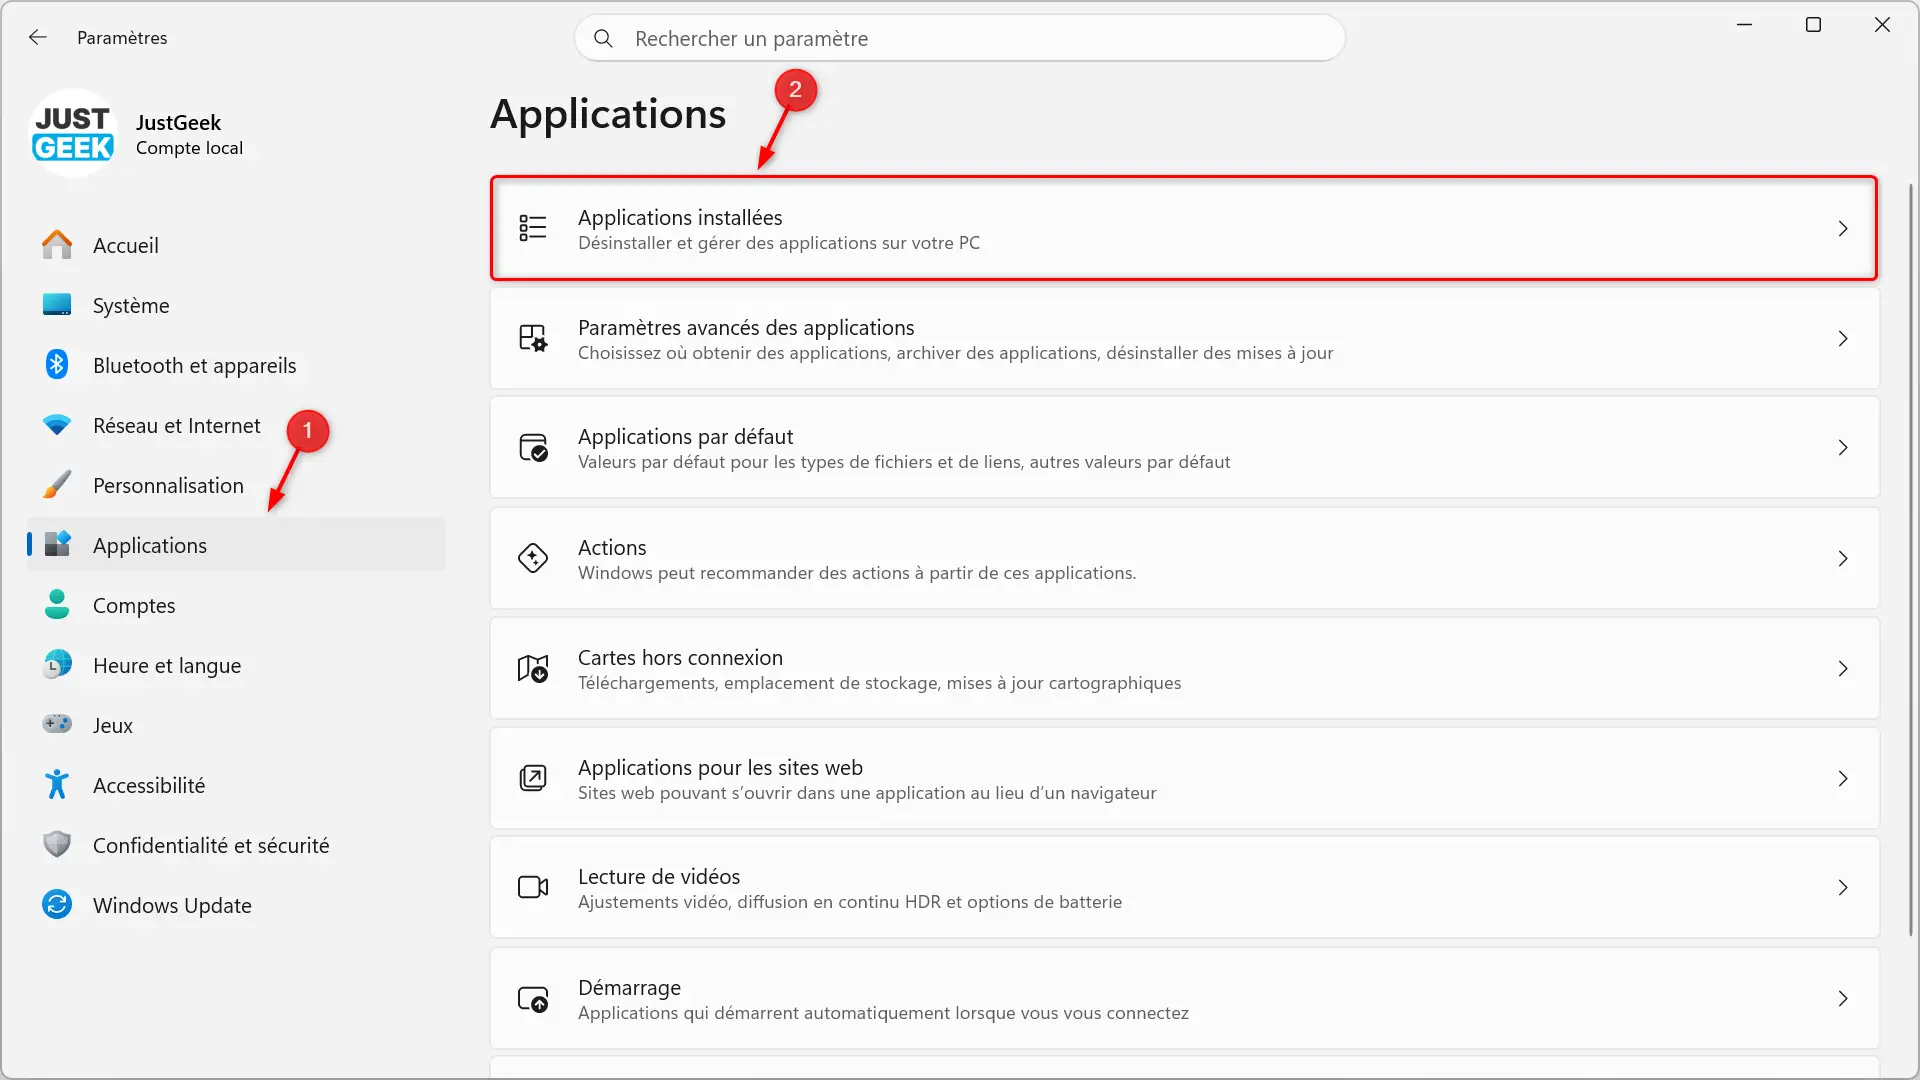The width and height of the screenshot is (1920, 1080).
Task: Click the Accessibilité figure icon
Action: (57, 785)
